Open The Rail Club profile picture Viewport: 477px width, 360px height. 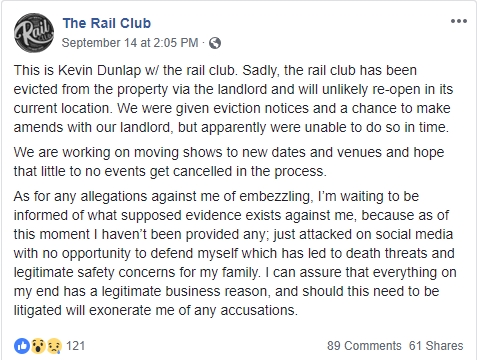coord(34,33)
